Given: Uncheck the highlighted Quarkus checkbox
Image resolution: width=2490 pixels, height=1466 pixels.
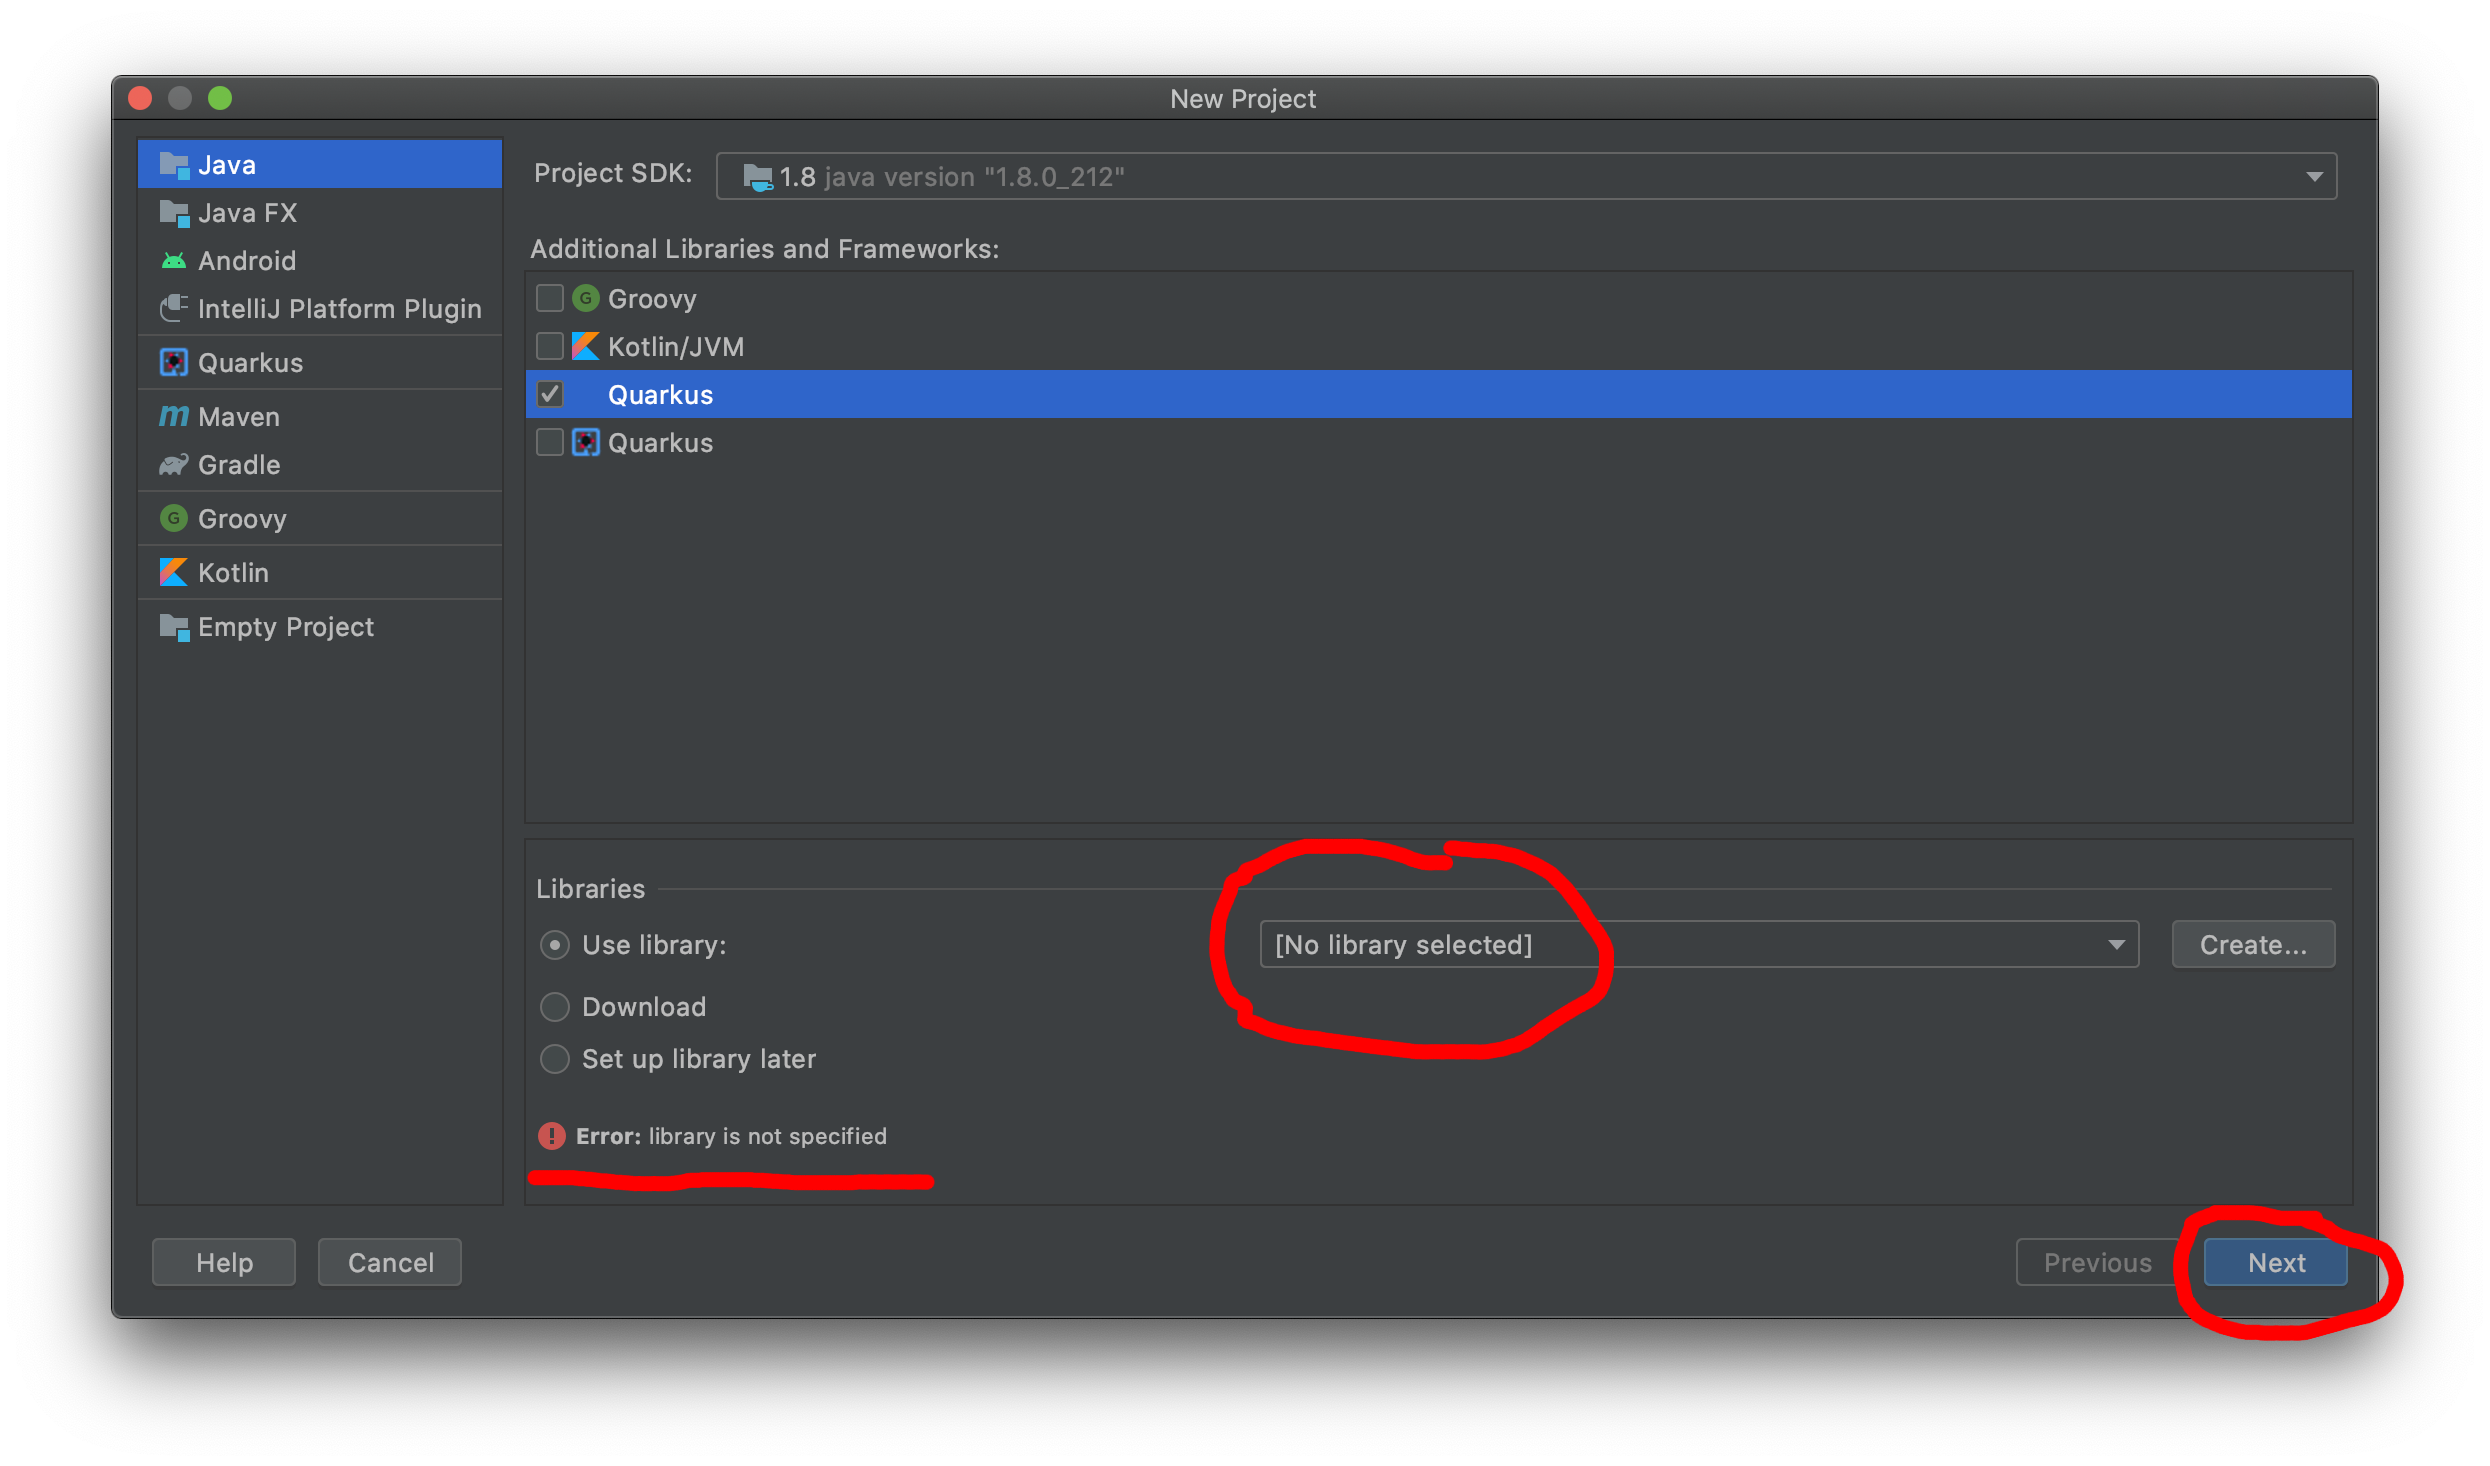Looking at the screenshot, I should click(550, 394).
